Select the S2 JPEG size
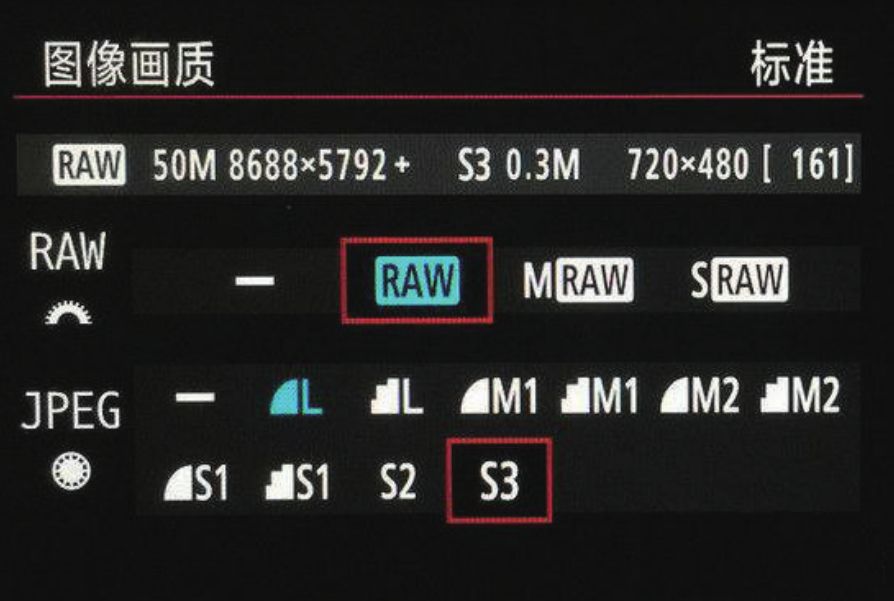 point(398,482)
